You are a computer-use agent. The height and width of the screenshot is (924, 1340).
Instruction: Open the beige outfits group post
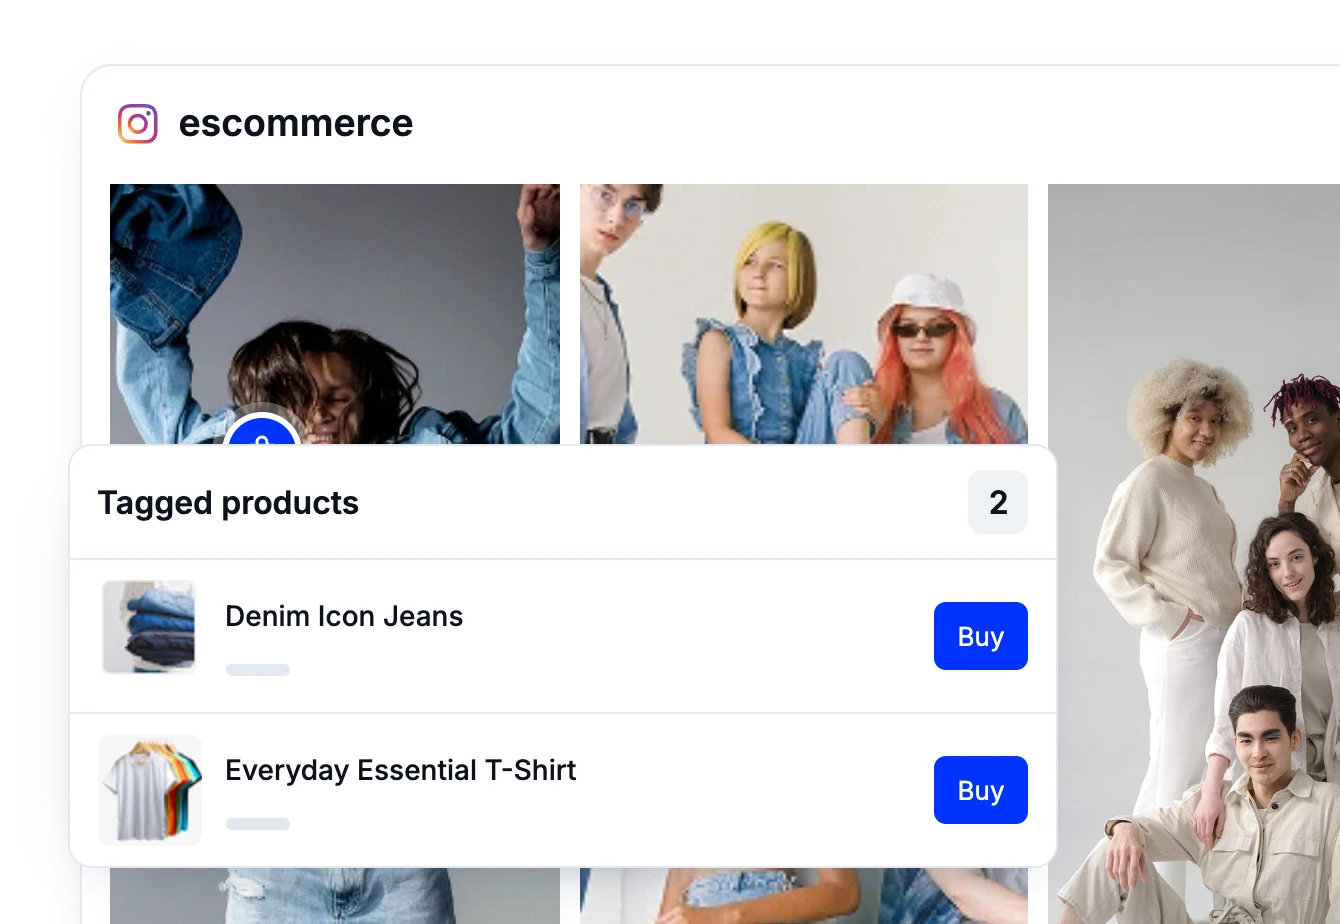pos(1194,554)
